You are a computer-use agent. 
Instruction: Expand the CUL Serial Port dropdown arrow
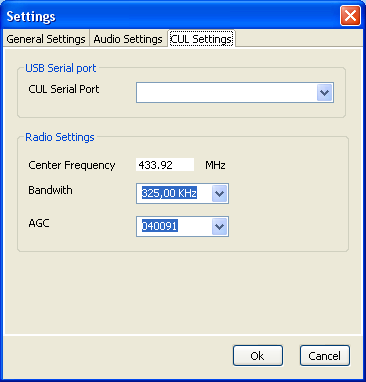[x=325, y=93]
